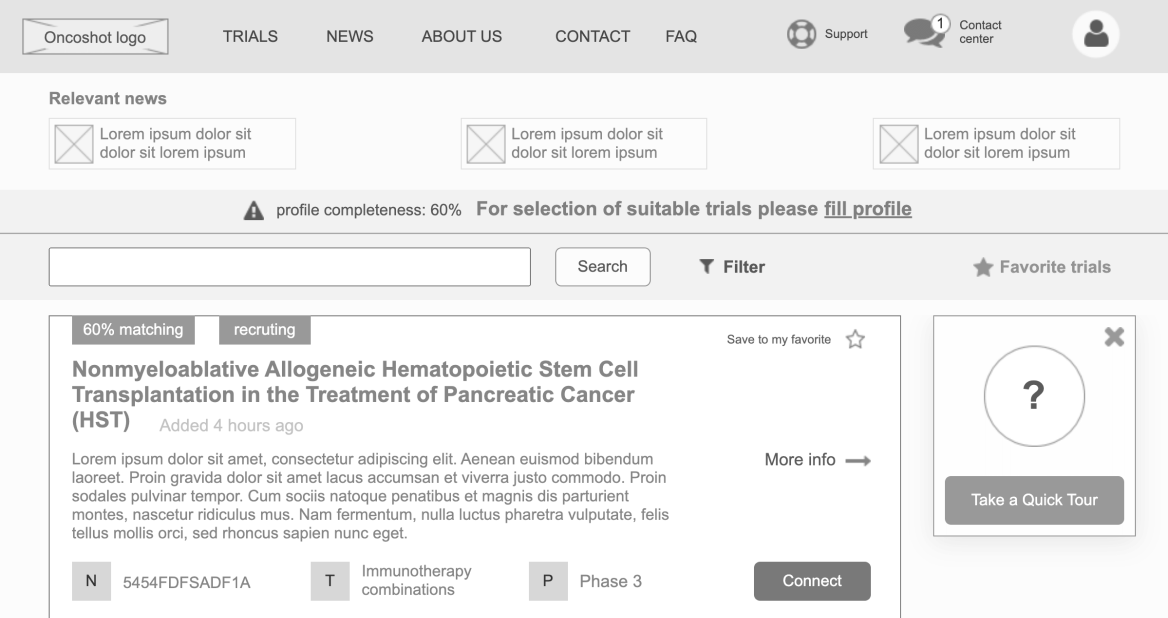The image size is (1168, 618).
Task: Open the TRIALS menu item
Action: [x=250, y=36]
